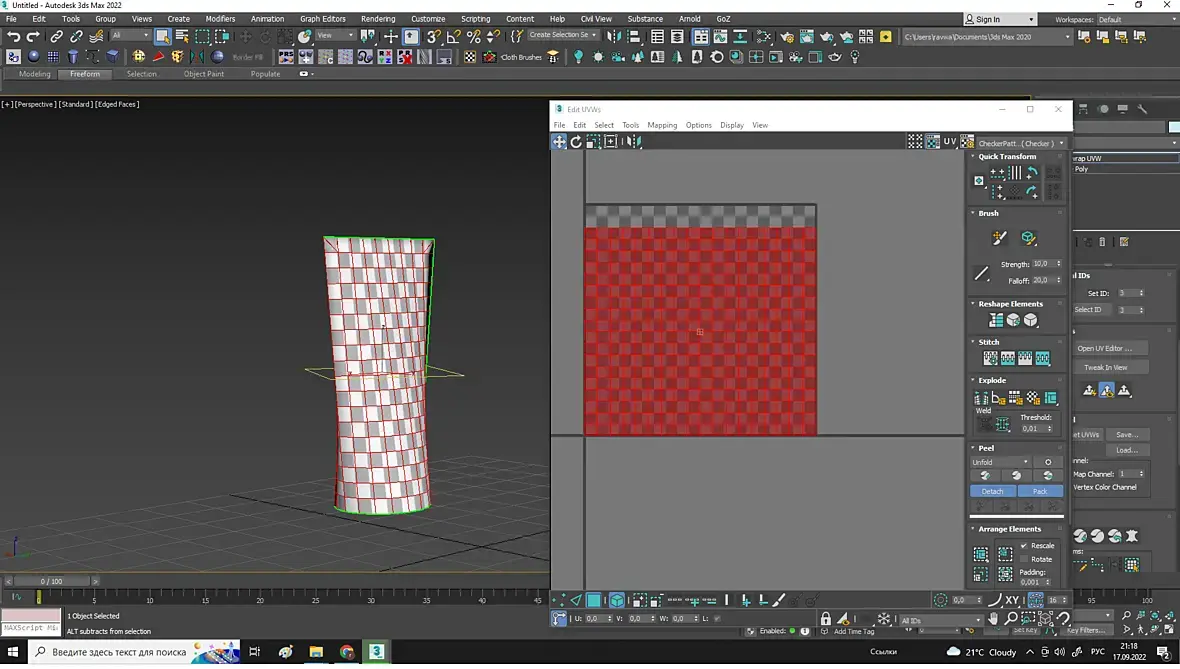The width and height of the screenshot is (1180, 669).
Task: Click the Undo arrow in main toolbar
Action: (13, 36)
